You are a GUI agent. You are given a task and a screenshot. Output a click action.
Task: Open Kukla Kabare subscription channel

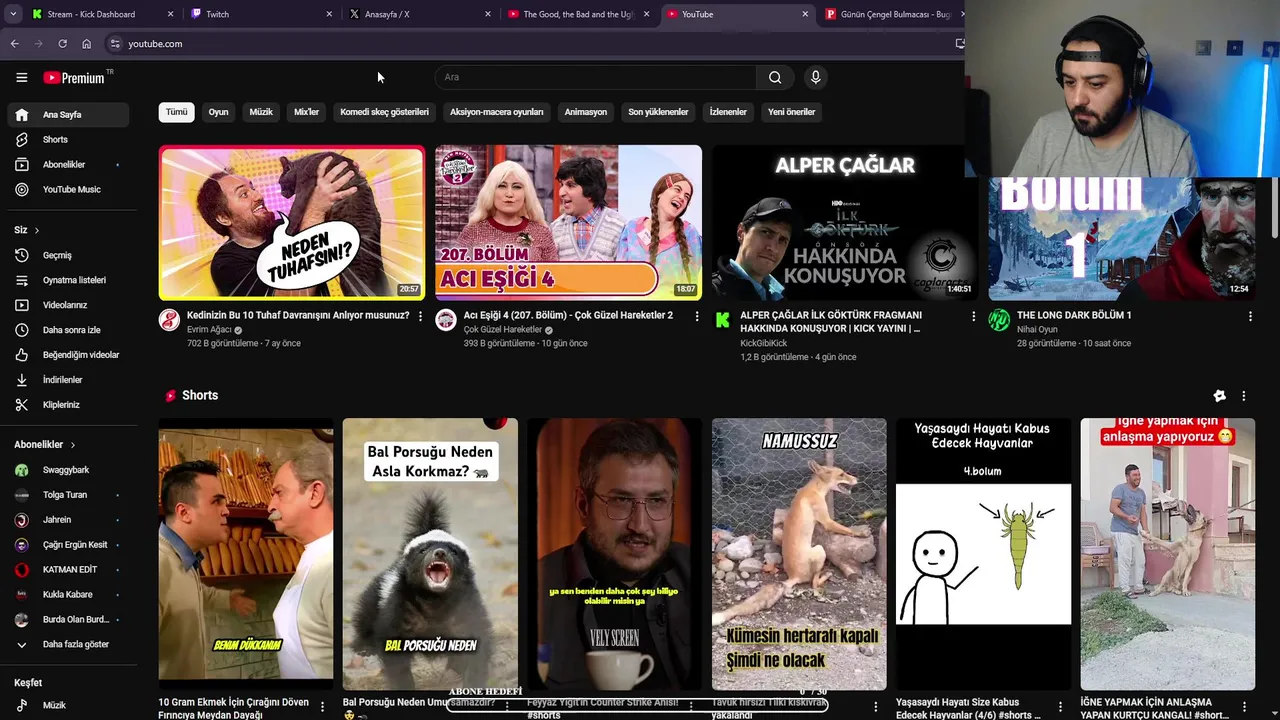[68, 595]
